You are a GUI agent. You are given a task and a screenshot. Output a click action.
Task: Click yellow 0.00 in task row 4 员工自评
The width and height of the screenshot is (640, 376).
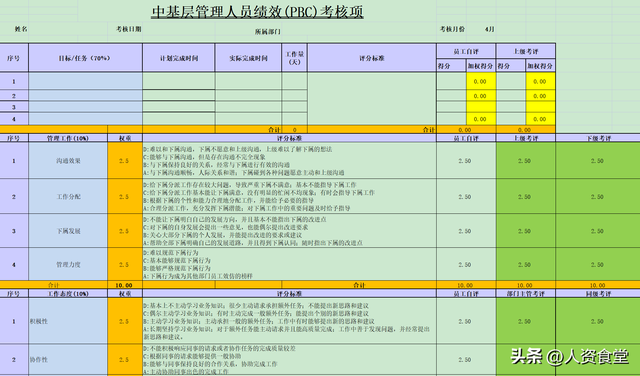481,119
